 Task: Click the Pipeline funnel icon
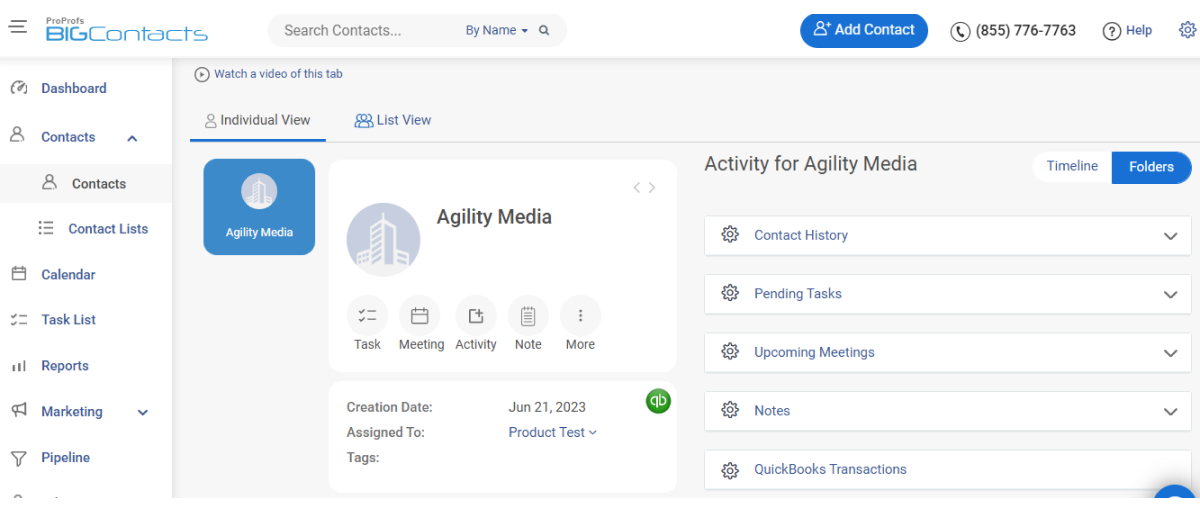18,458
